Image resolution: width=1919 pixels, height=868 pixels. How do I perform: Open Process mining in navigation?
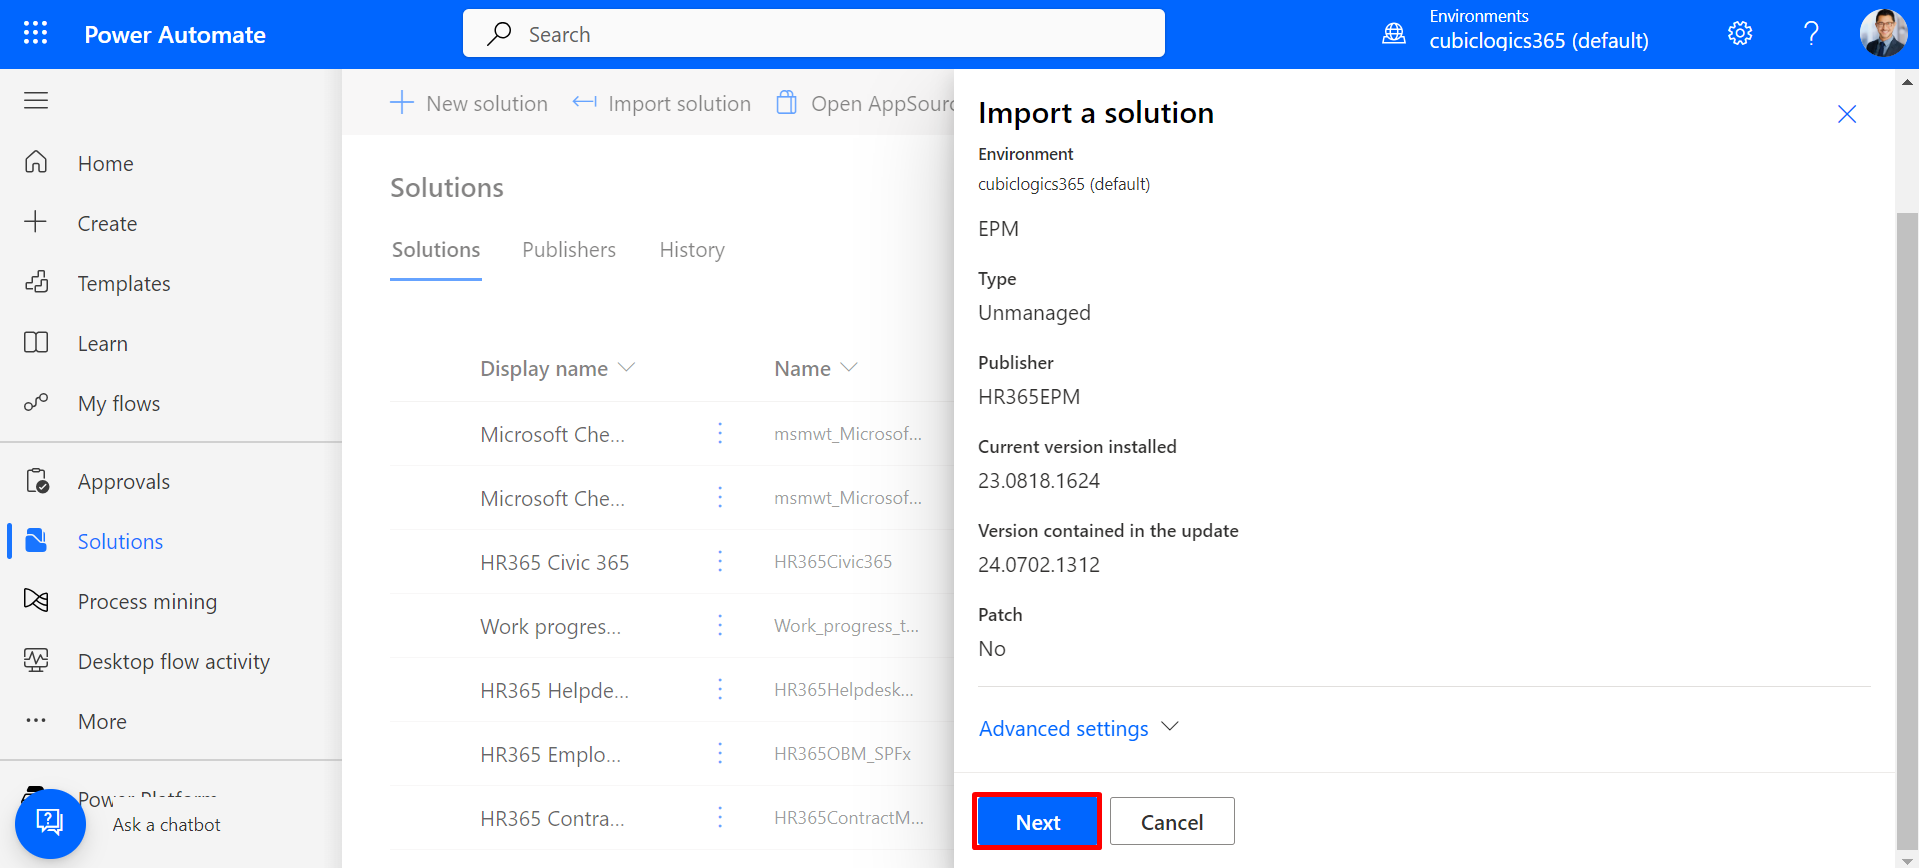click(x=148, y=601)
